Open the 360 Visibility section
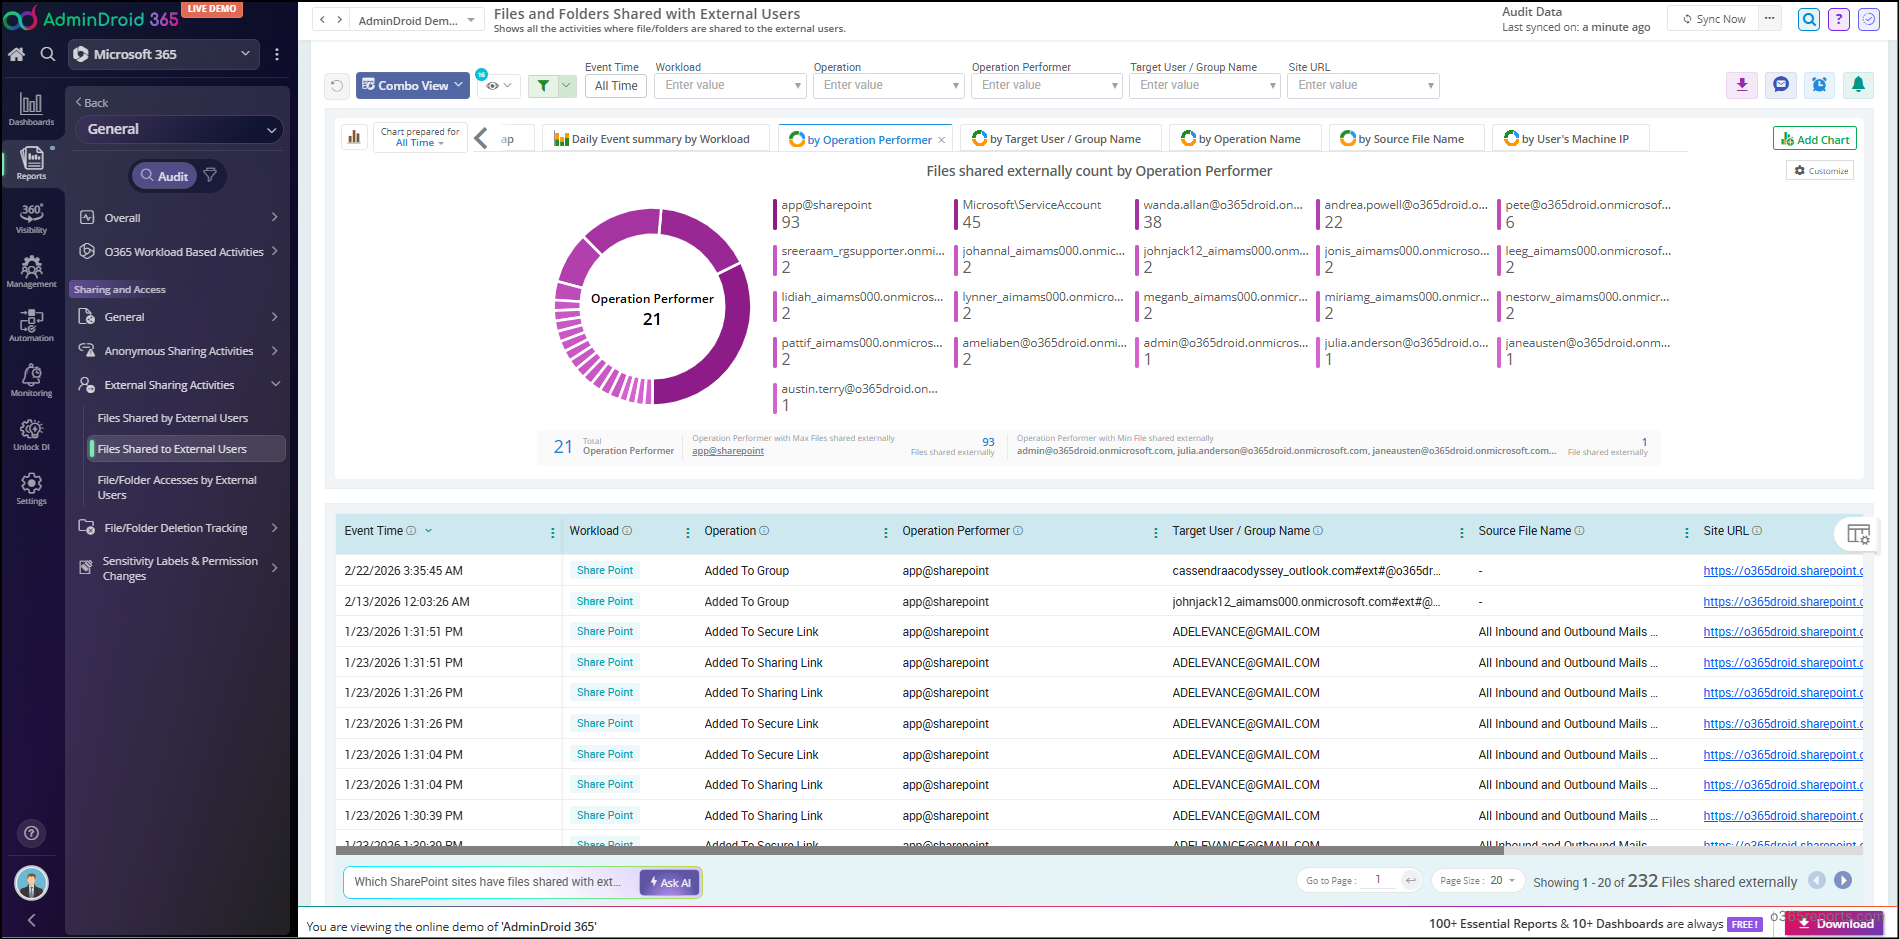The image size is (1899, 939). (x=31, y=218)
